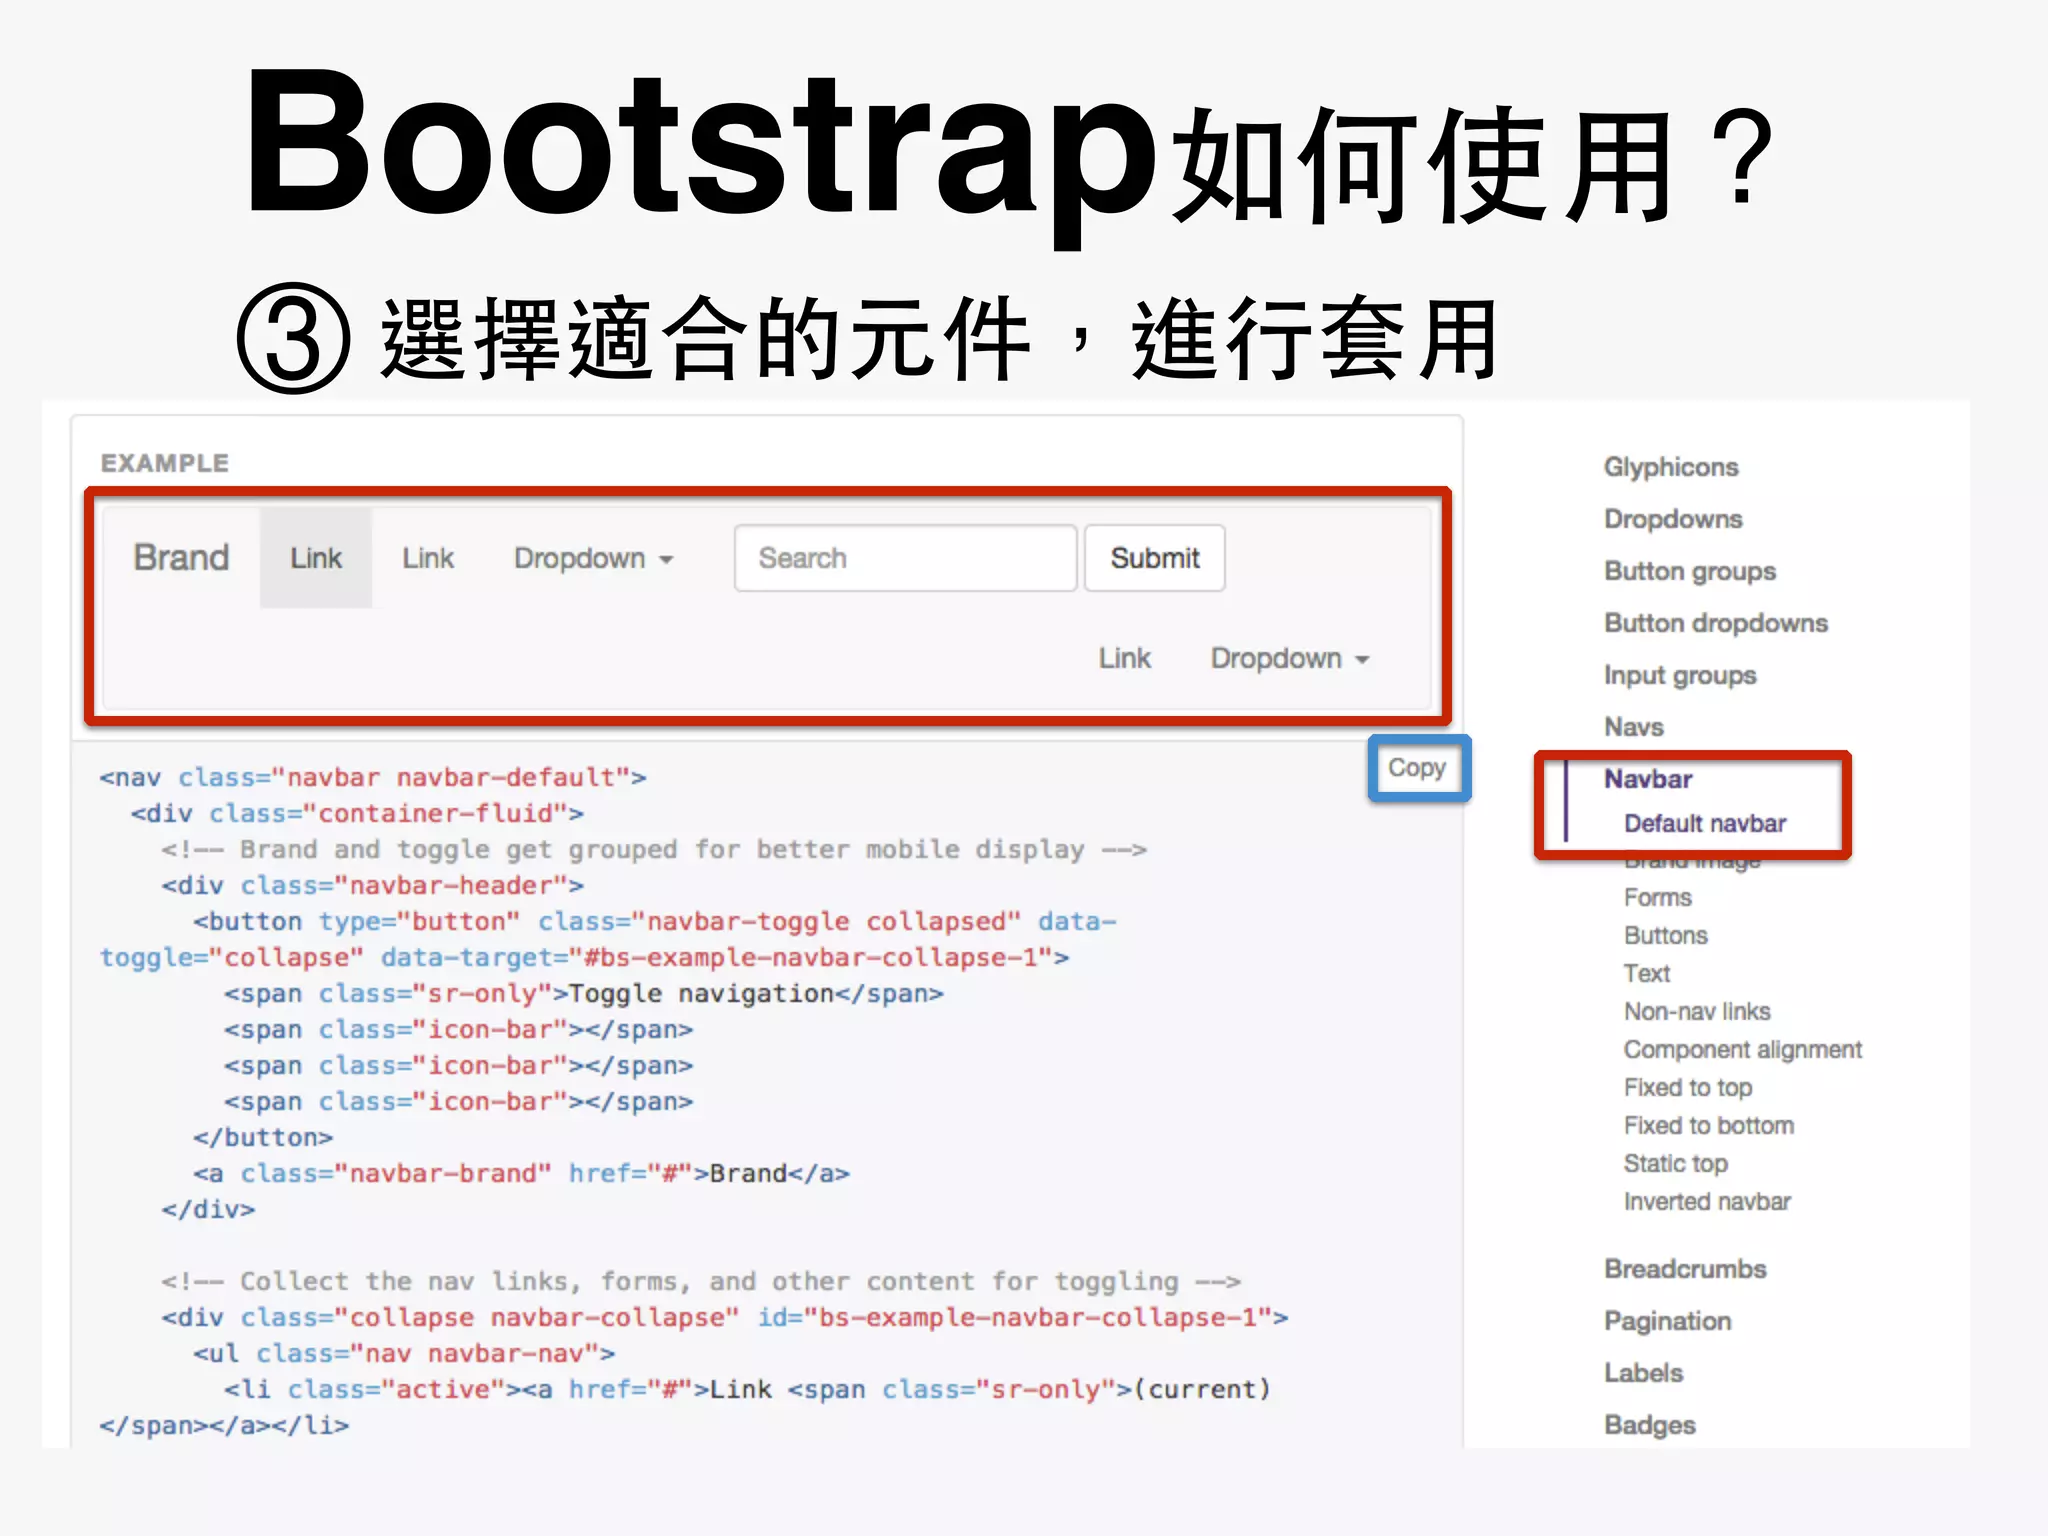Open Fixed to top sub-item
This screenshot has width=2048, height=1536.
coord(1688,1087)
